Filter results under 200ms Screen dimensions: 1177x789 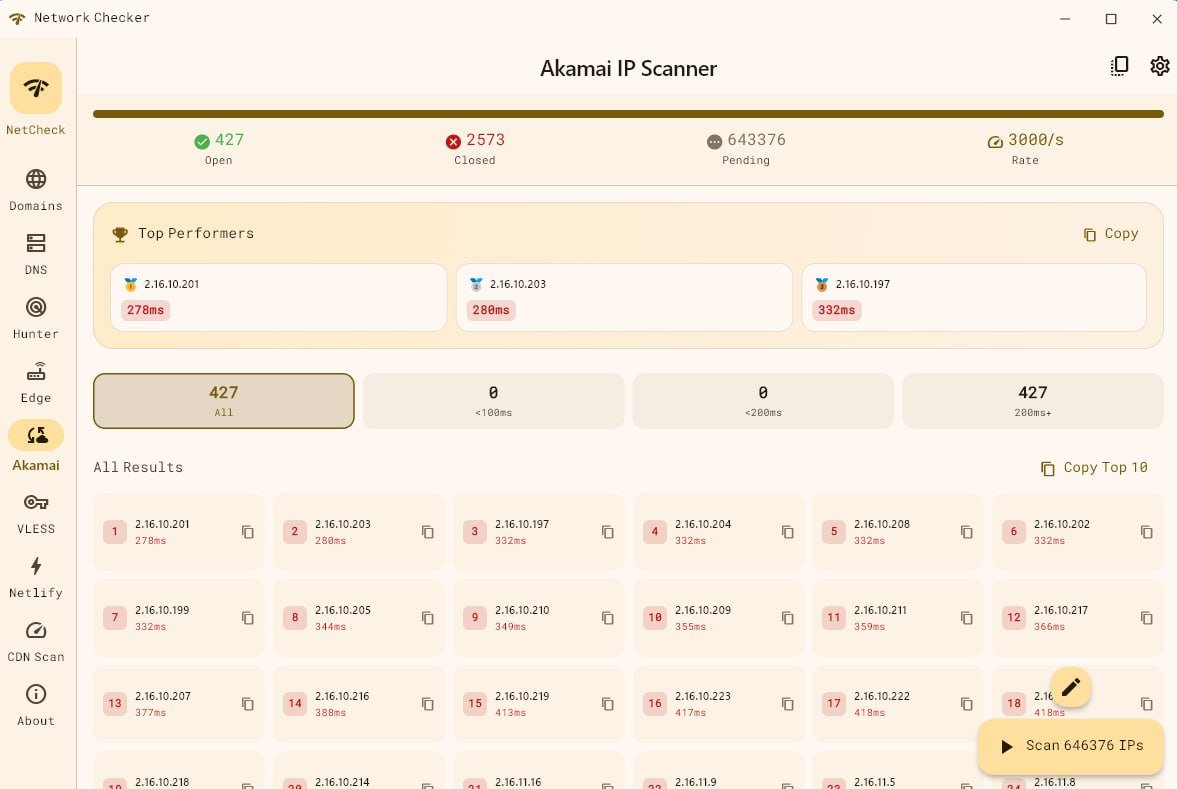763,401
